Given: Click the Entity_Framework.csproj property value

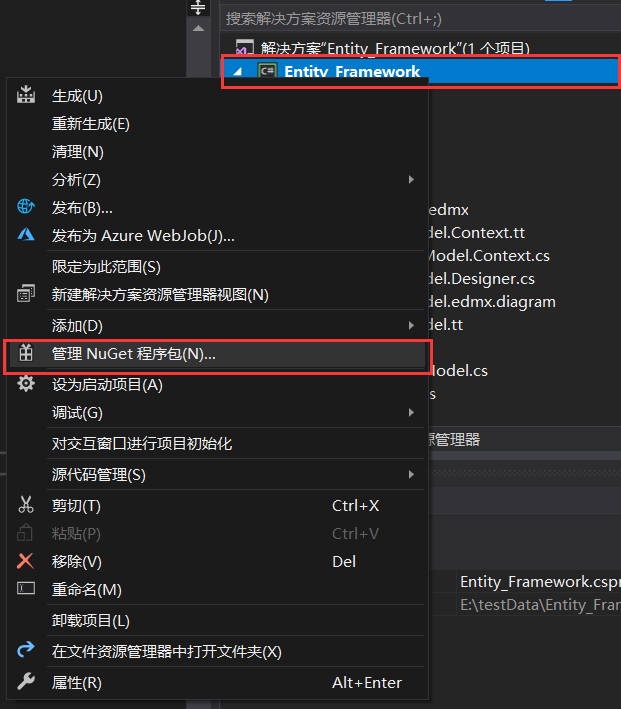Looking at the screenshot, I should pyautogui.click(x=540, y=581).
